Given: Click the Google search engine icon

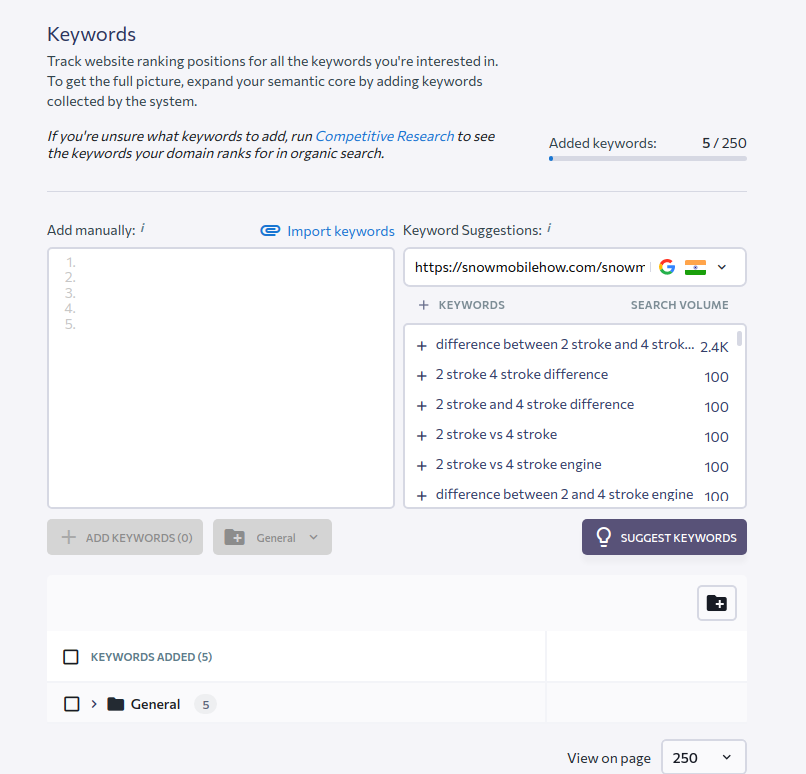Looking at the screenshot, I should point(667,267).
